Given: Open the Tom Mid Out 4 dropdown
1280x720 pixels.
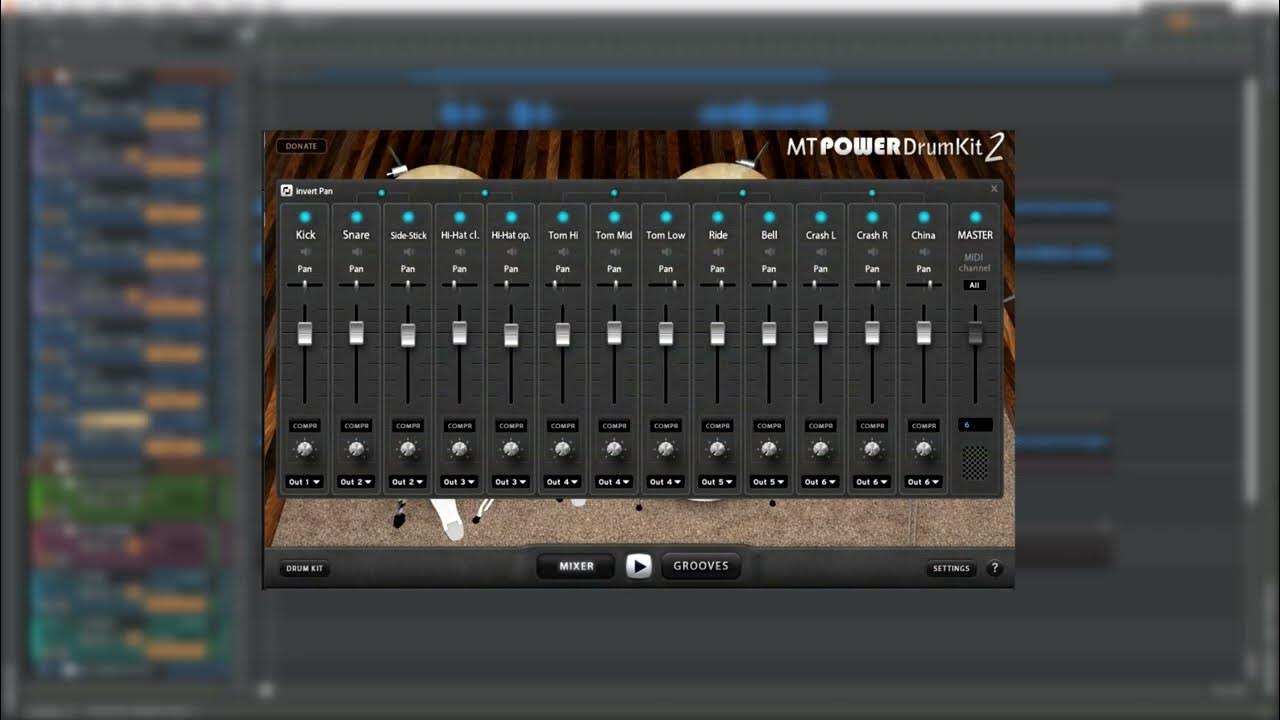Looking at the screenshot, I should click(x=614, y=482).
